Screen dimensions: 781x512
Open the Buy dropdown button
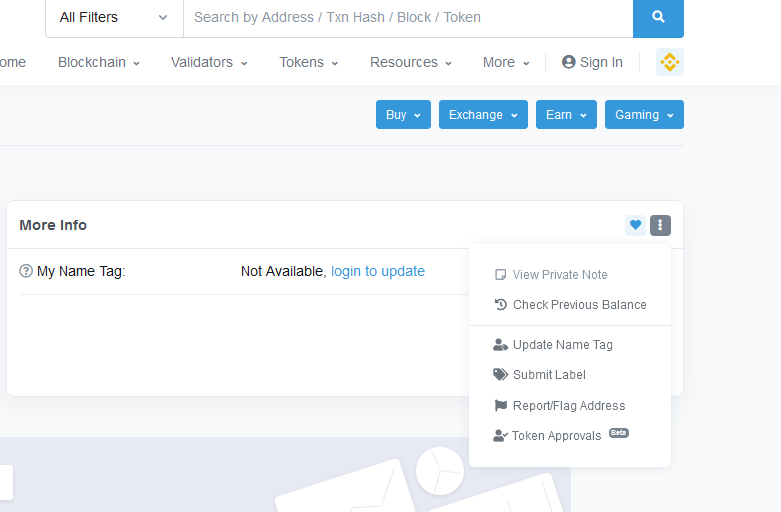pyautogui.click(x=403, y=115)
